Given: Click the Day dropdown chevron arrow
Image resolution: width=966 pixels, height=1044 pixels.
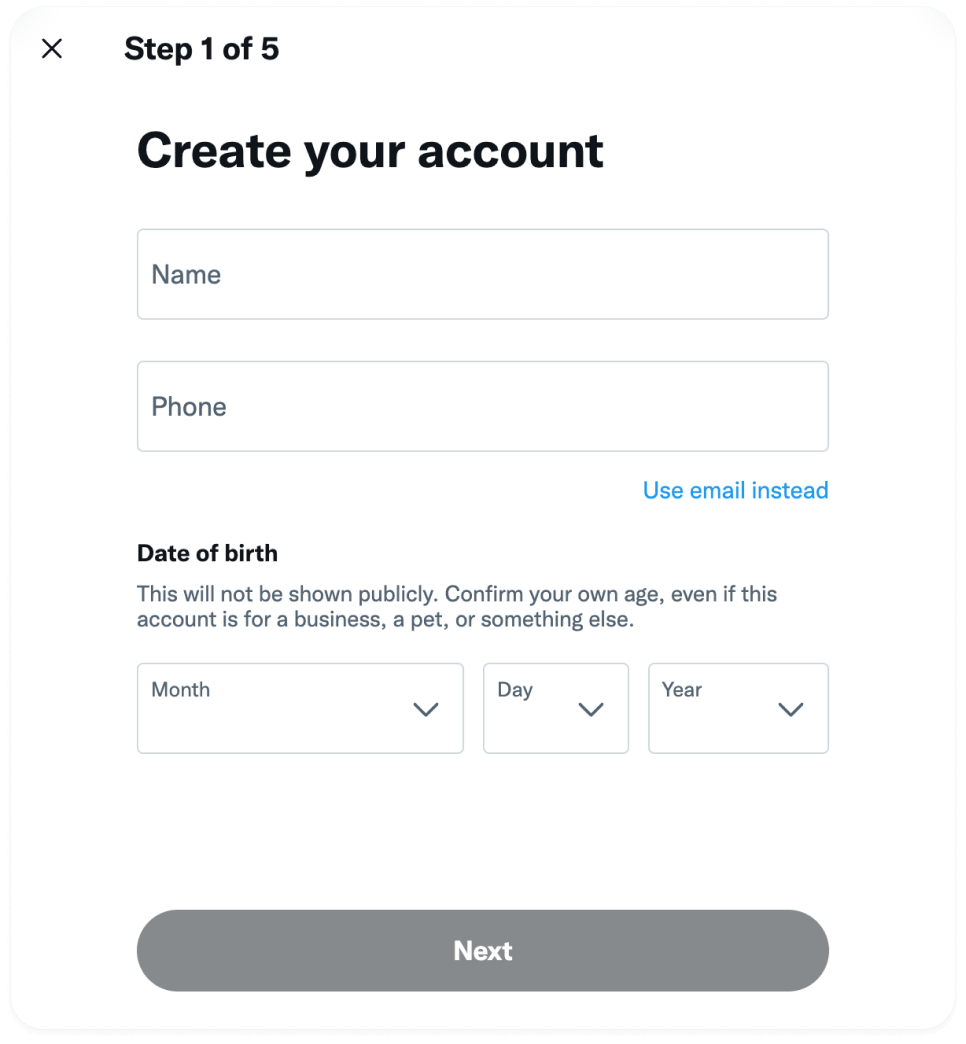Looking at the screenshot, I should click(591, 710).
